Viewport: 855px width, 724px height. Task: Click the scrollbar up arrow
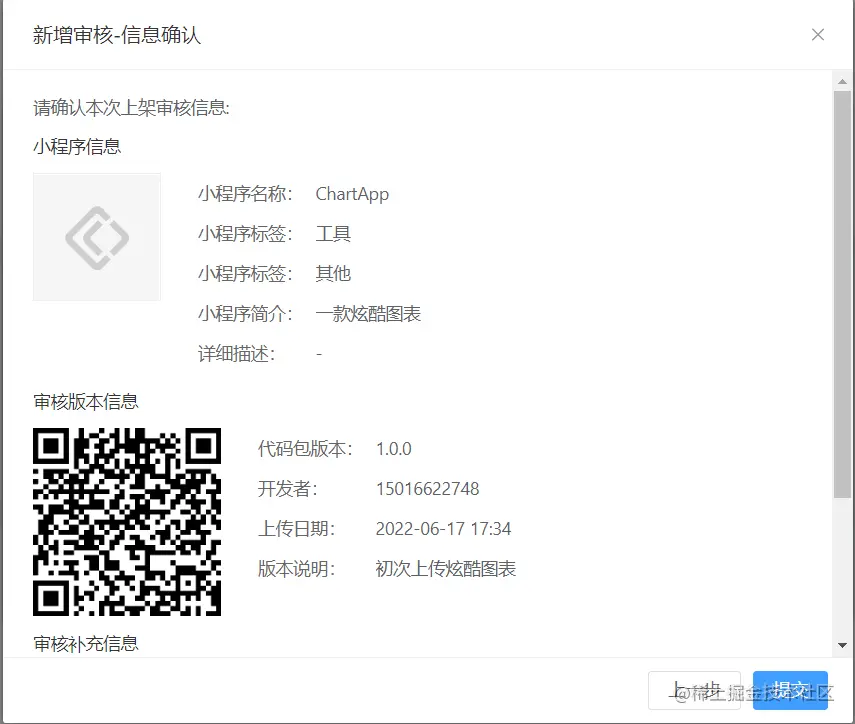point(842,82)
